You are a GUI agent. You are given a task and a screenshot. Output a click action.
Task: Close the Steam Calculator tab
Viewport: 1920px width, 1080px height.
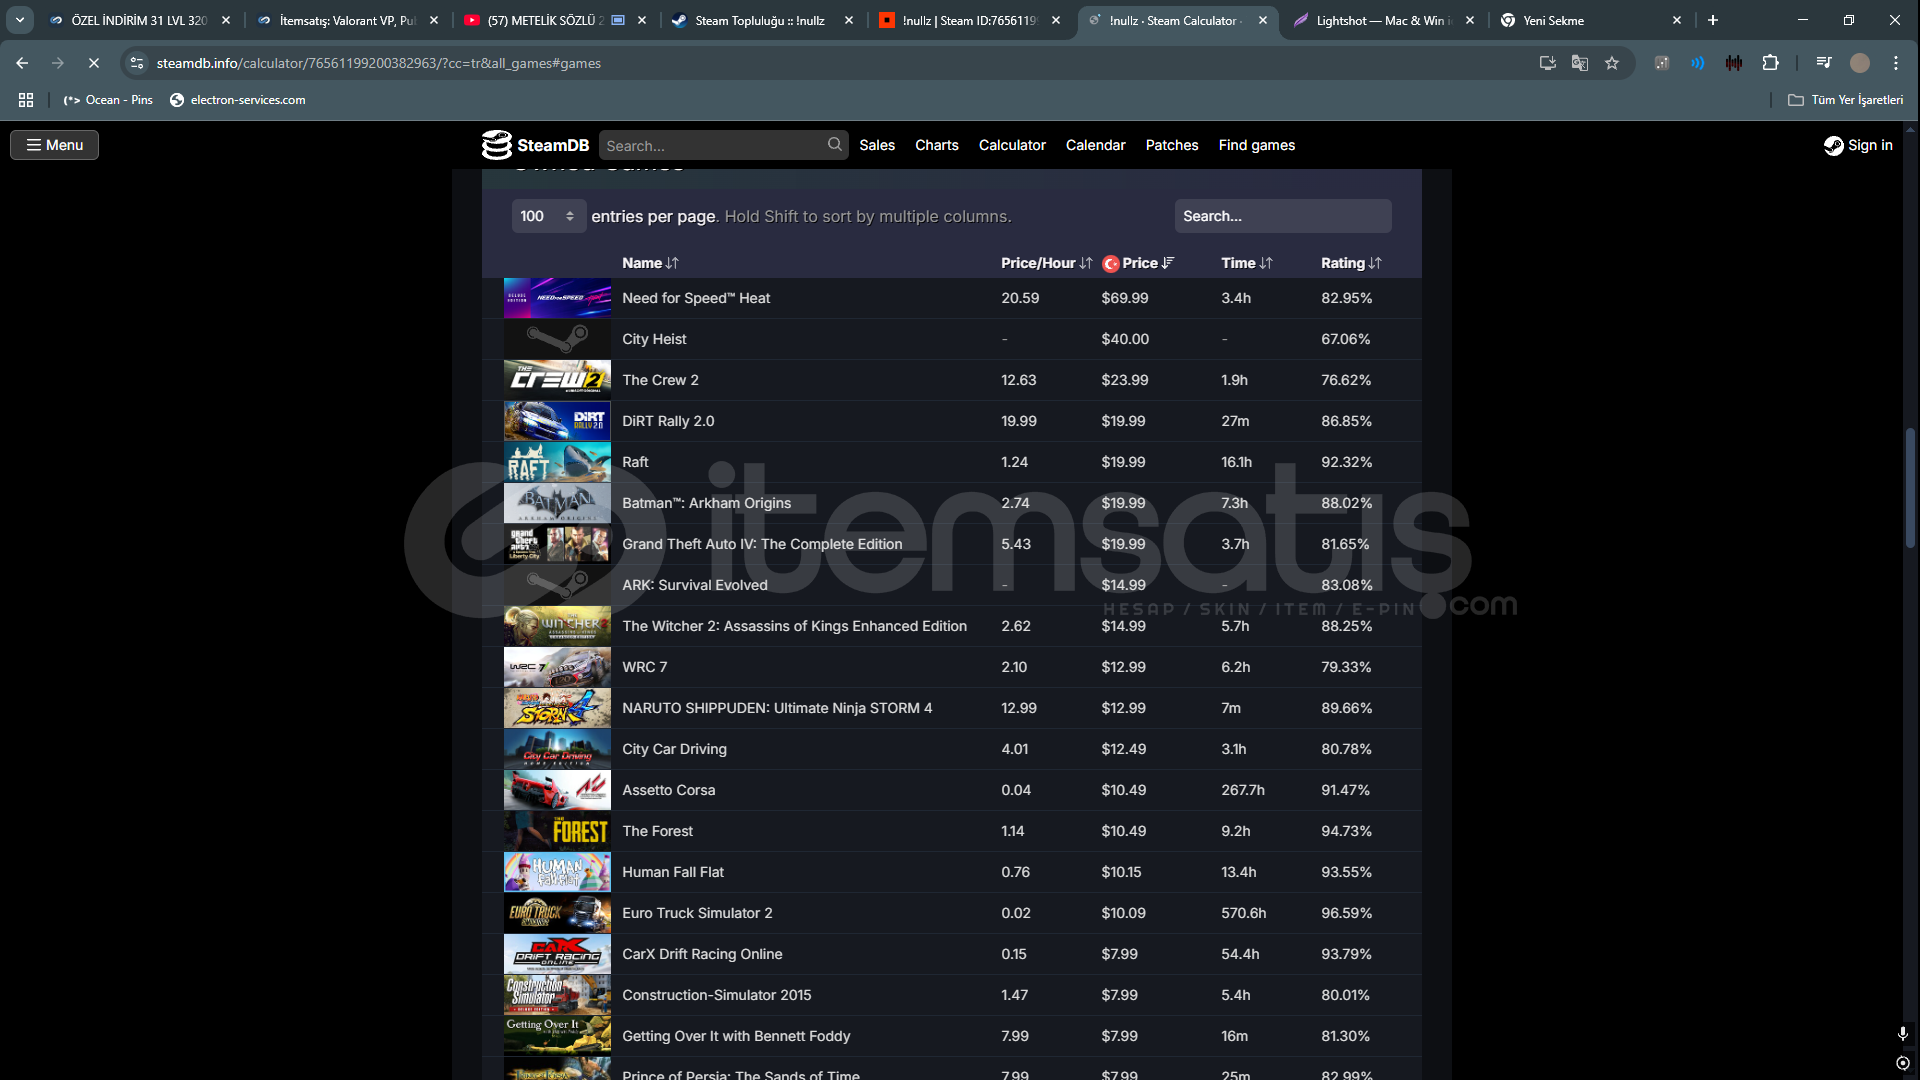click(1263, 20)
